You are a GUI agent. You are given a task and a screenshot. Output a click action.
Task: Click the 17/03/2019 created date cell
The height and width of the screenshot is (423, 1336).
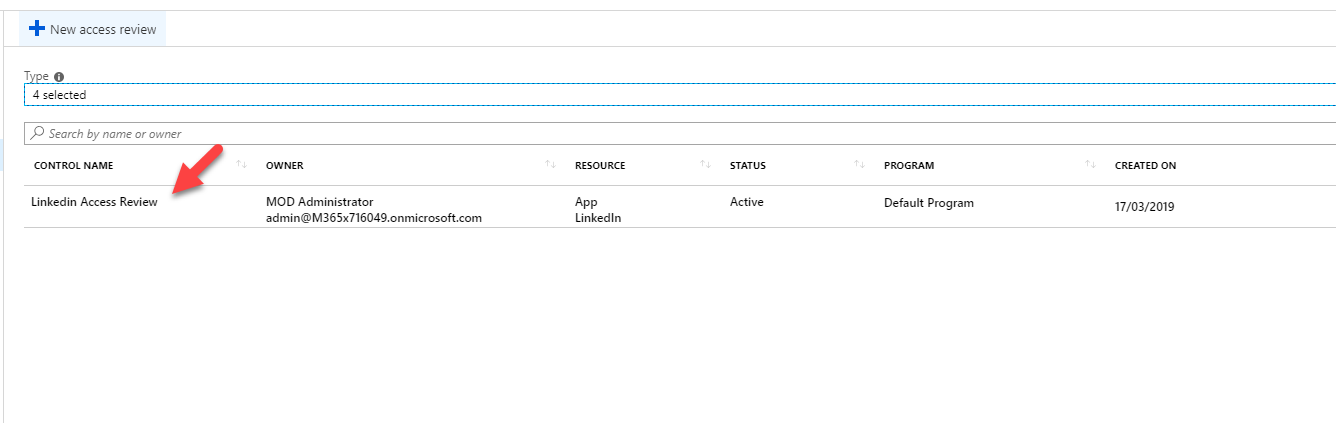(1145, 208)
